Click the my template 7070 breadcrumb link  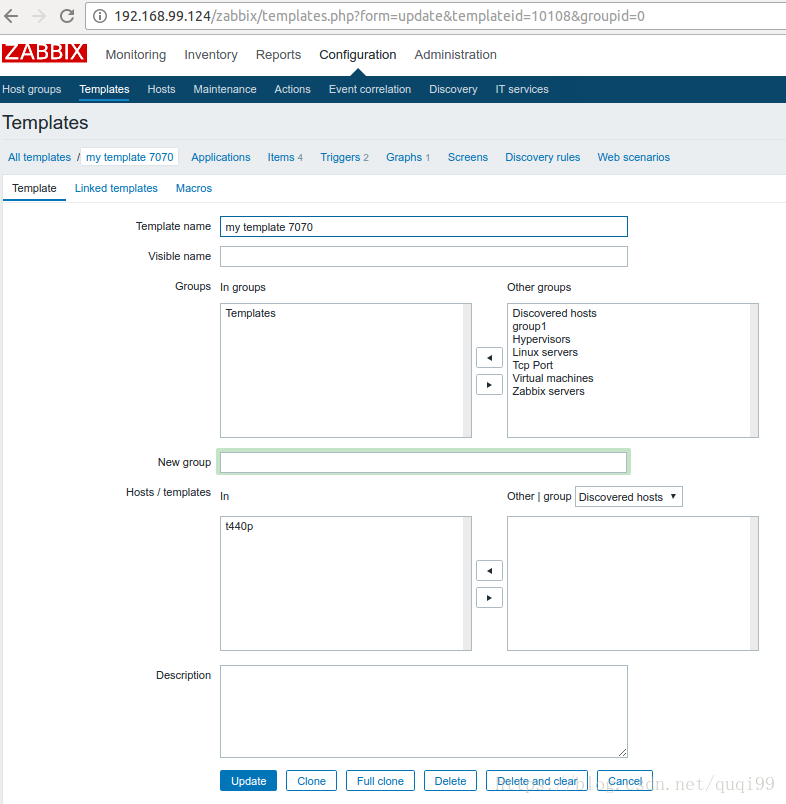[x=130, y=157]
